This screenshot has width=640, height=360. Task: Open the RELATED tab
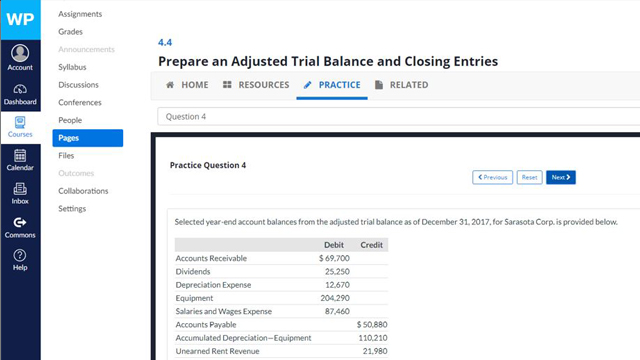(402, 85)
